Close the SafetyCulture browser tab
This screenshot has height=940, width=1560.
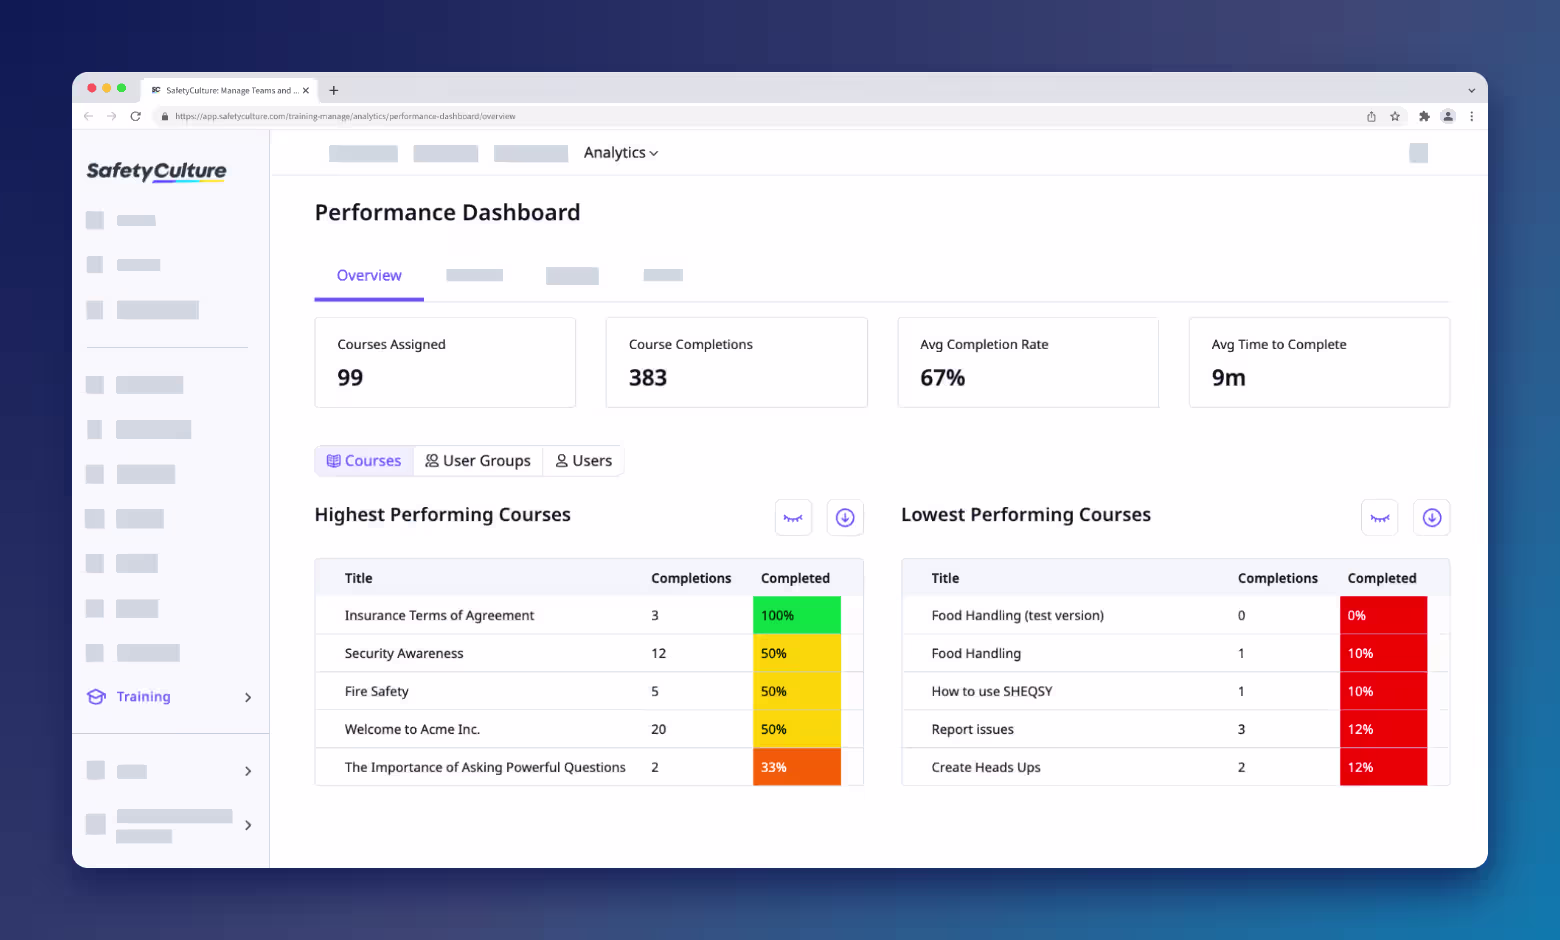point(306,90)
